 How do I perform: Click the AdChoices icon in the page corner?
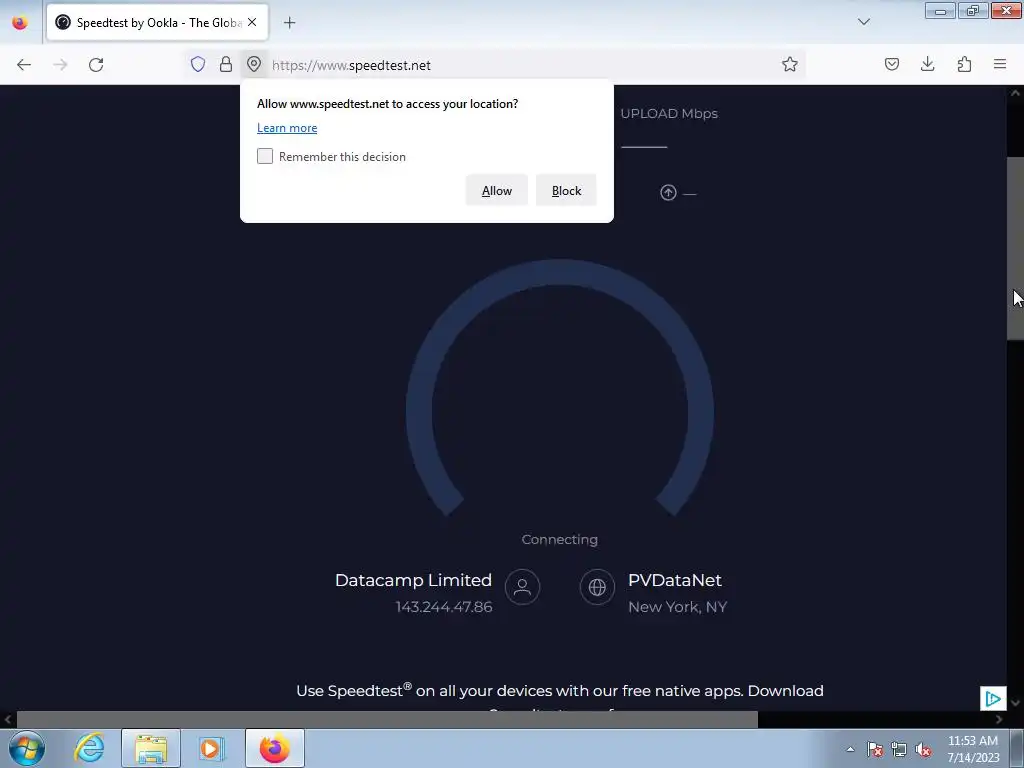(x=993, y=699)
